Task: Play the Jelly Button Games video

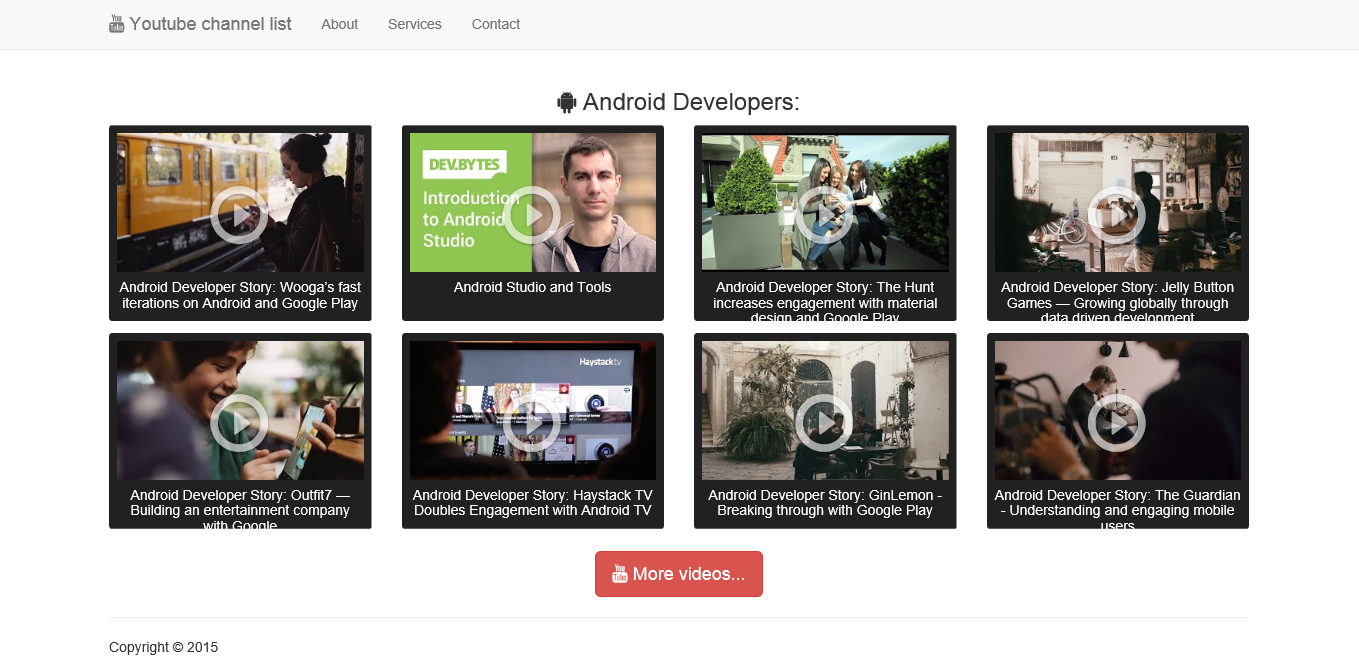Action: [1117, 215]
